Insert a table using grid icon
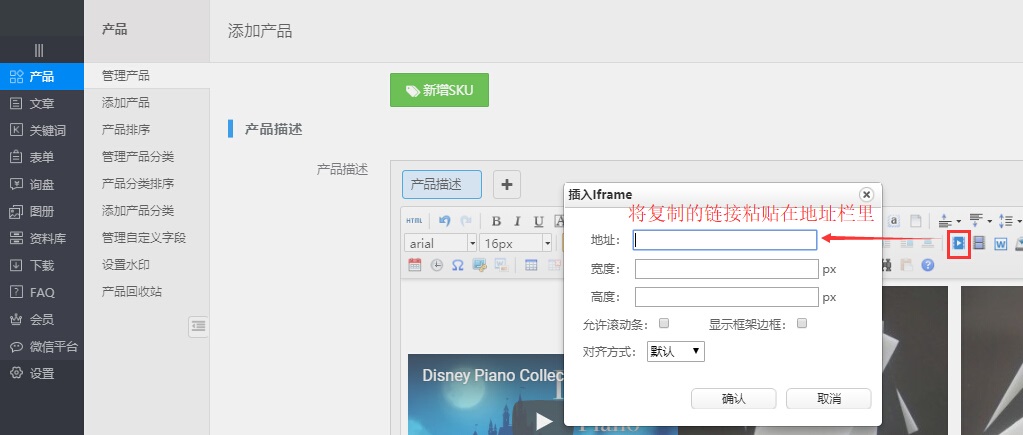The height and width of the screenshot is (435, 1023). [x=531, y=265]
